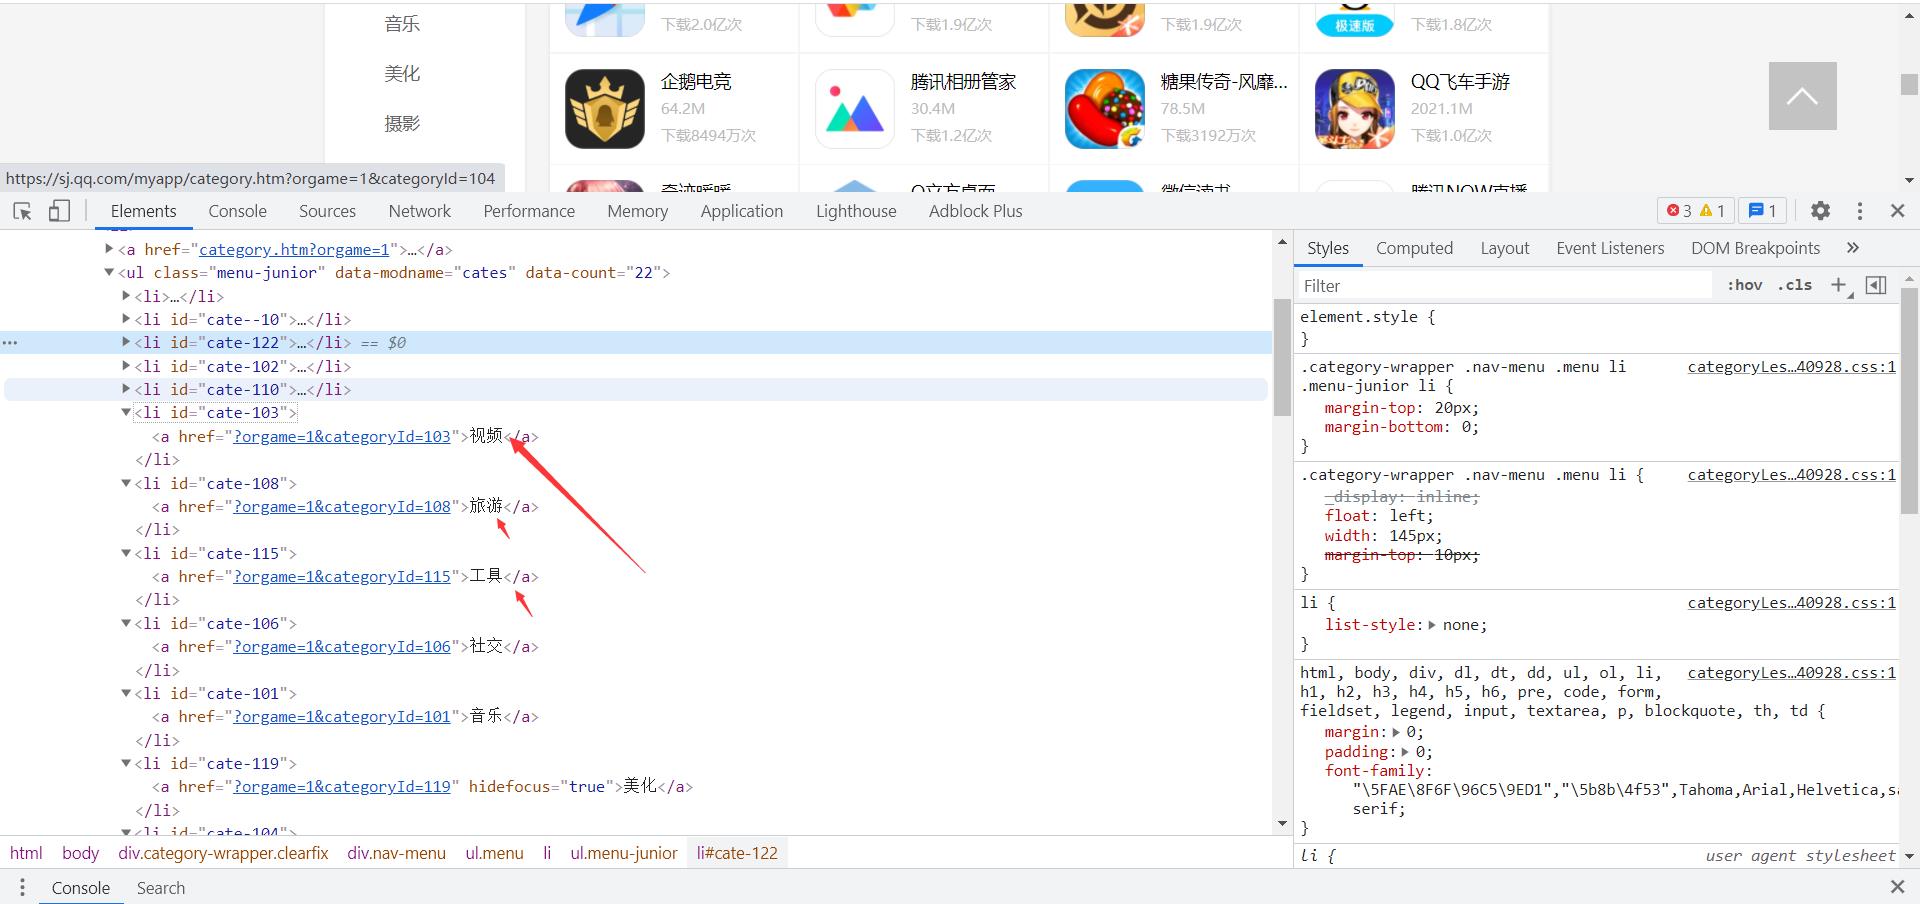This screenshot has width=1920, height=904.
Task: Click the categoryId=103 href link
Action: coord(342,437)
